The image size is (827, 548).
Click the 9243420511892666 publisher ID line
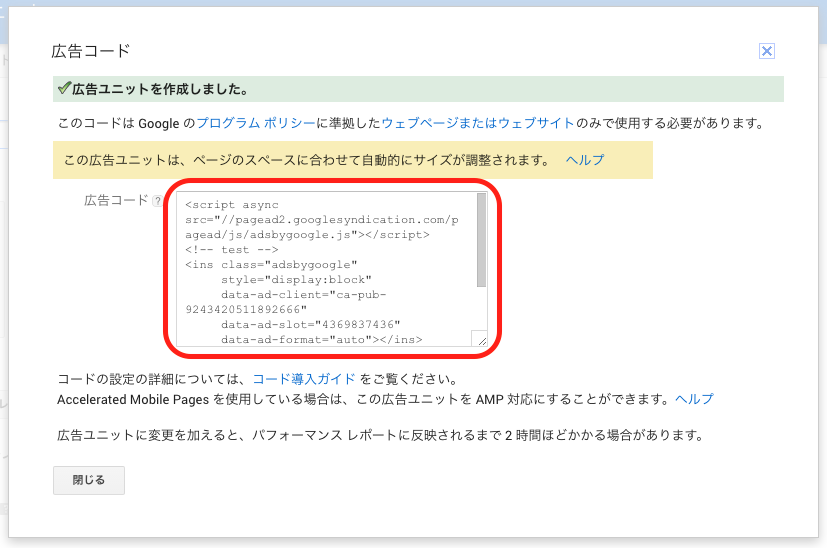(246, 310)
